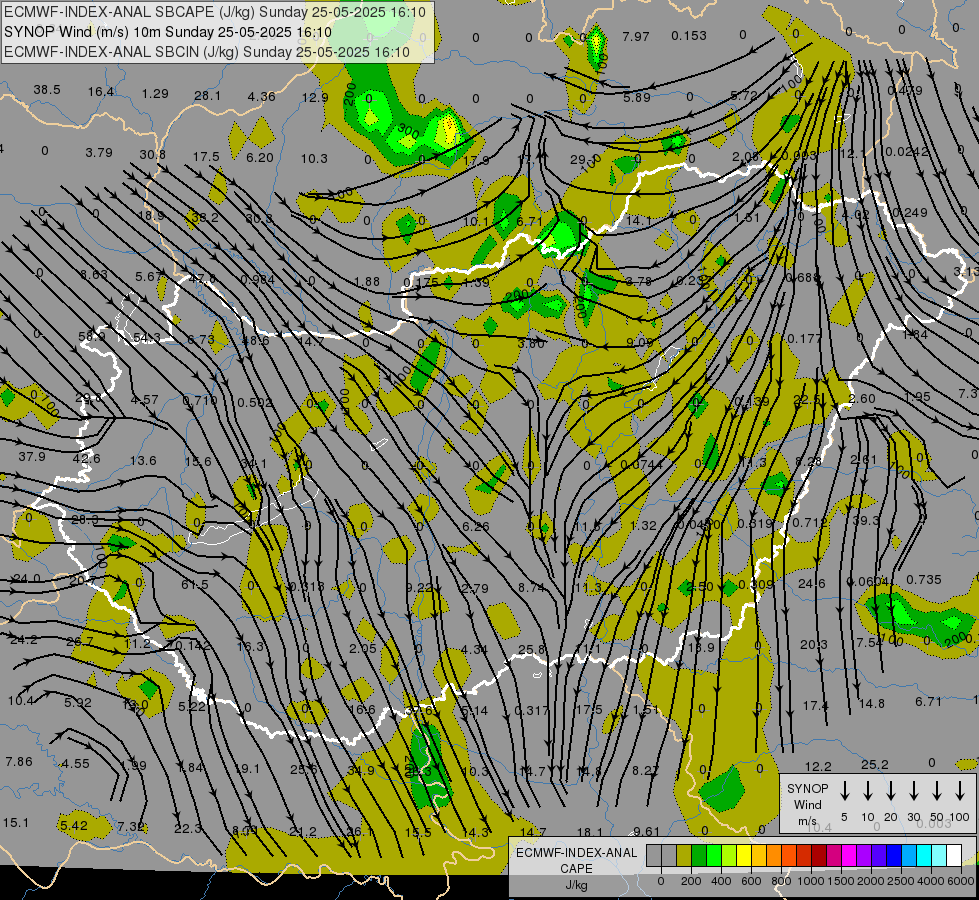The height and width of the screenshot is (900, 979).
Task: Click the 6.20 value on the map
Action: pos(260,158)
